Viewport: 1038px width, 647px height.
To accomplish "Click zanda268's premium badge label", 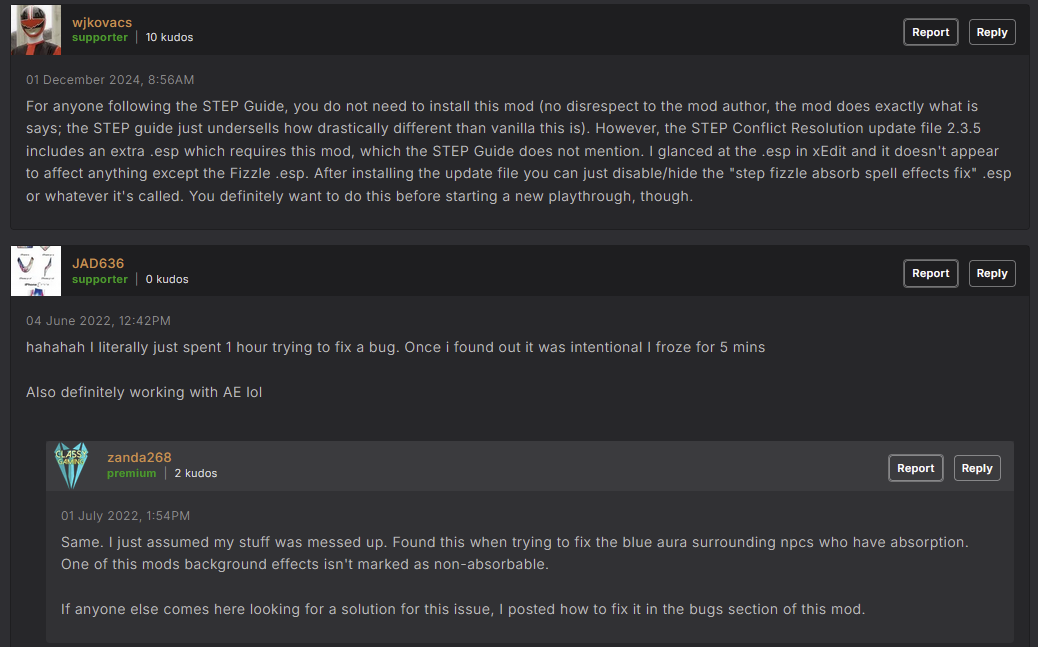I will tap(131, 473).
